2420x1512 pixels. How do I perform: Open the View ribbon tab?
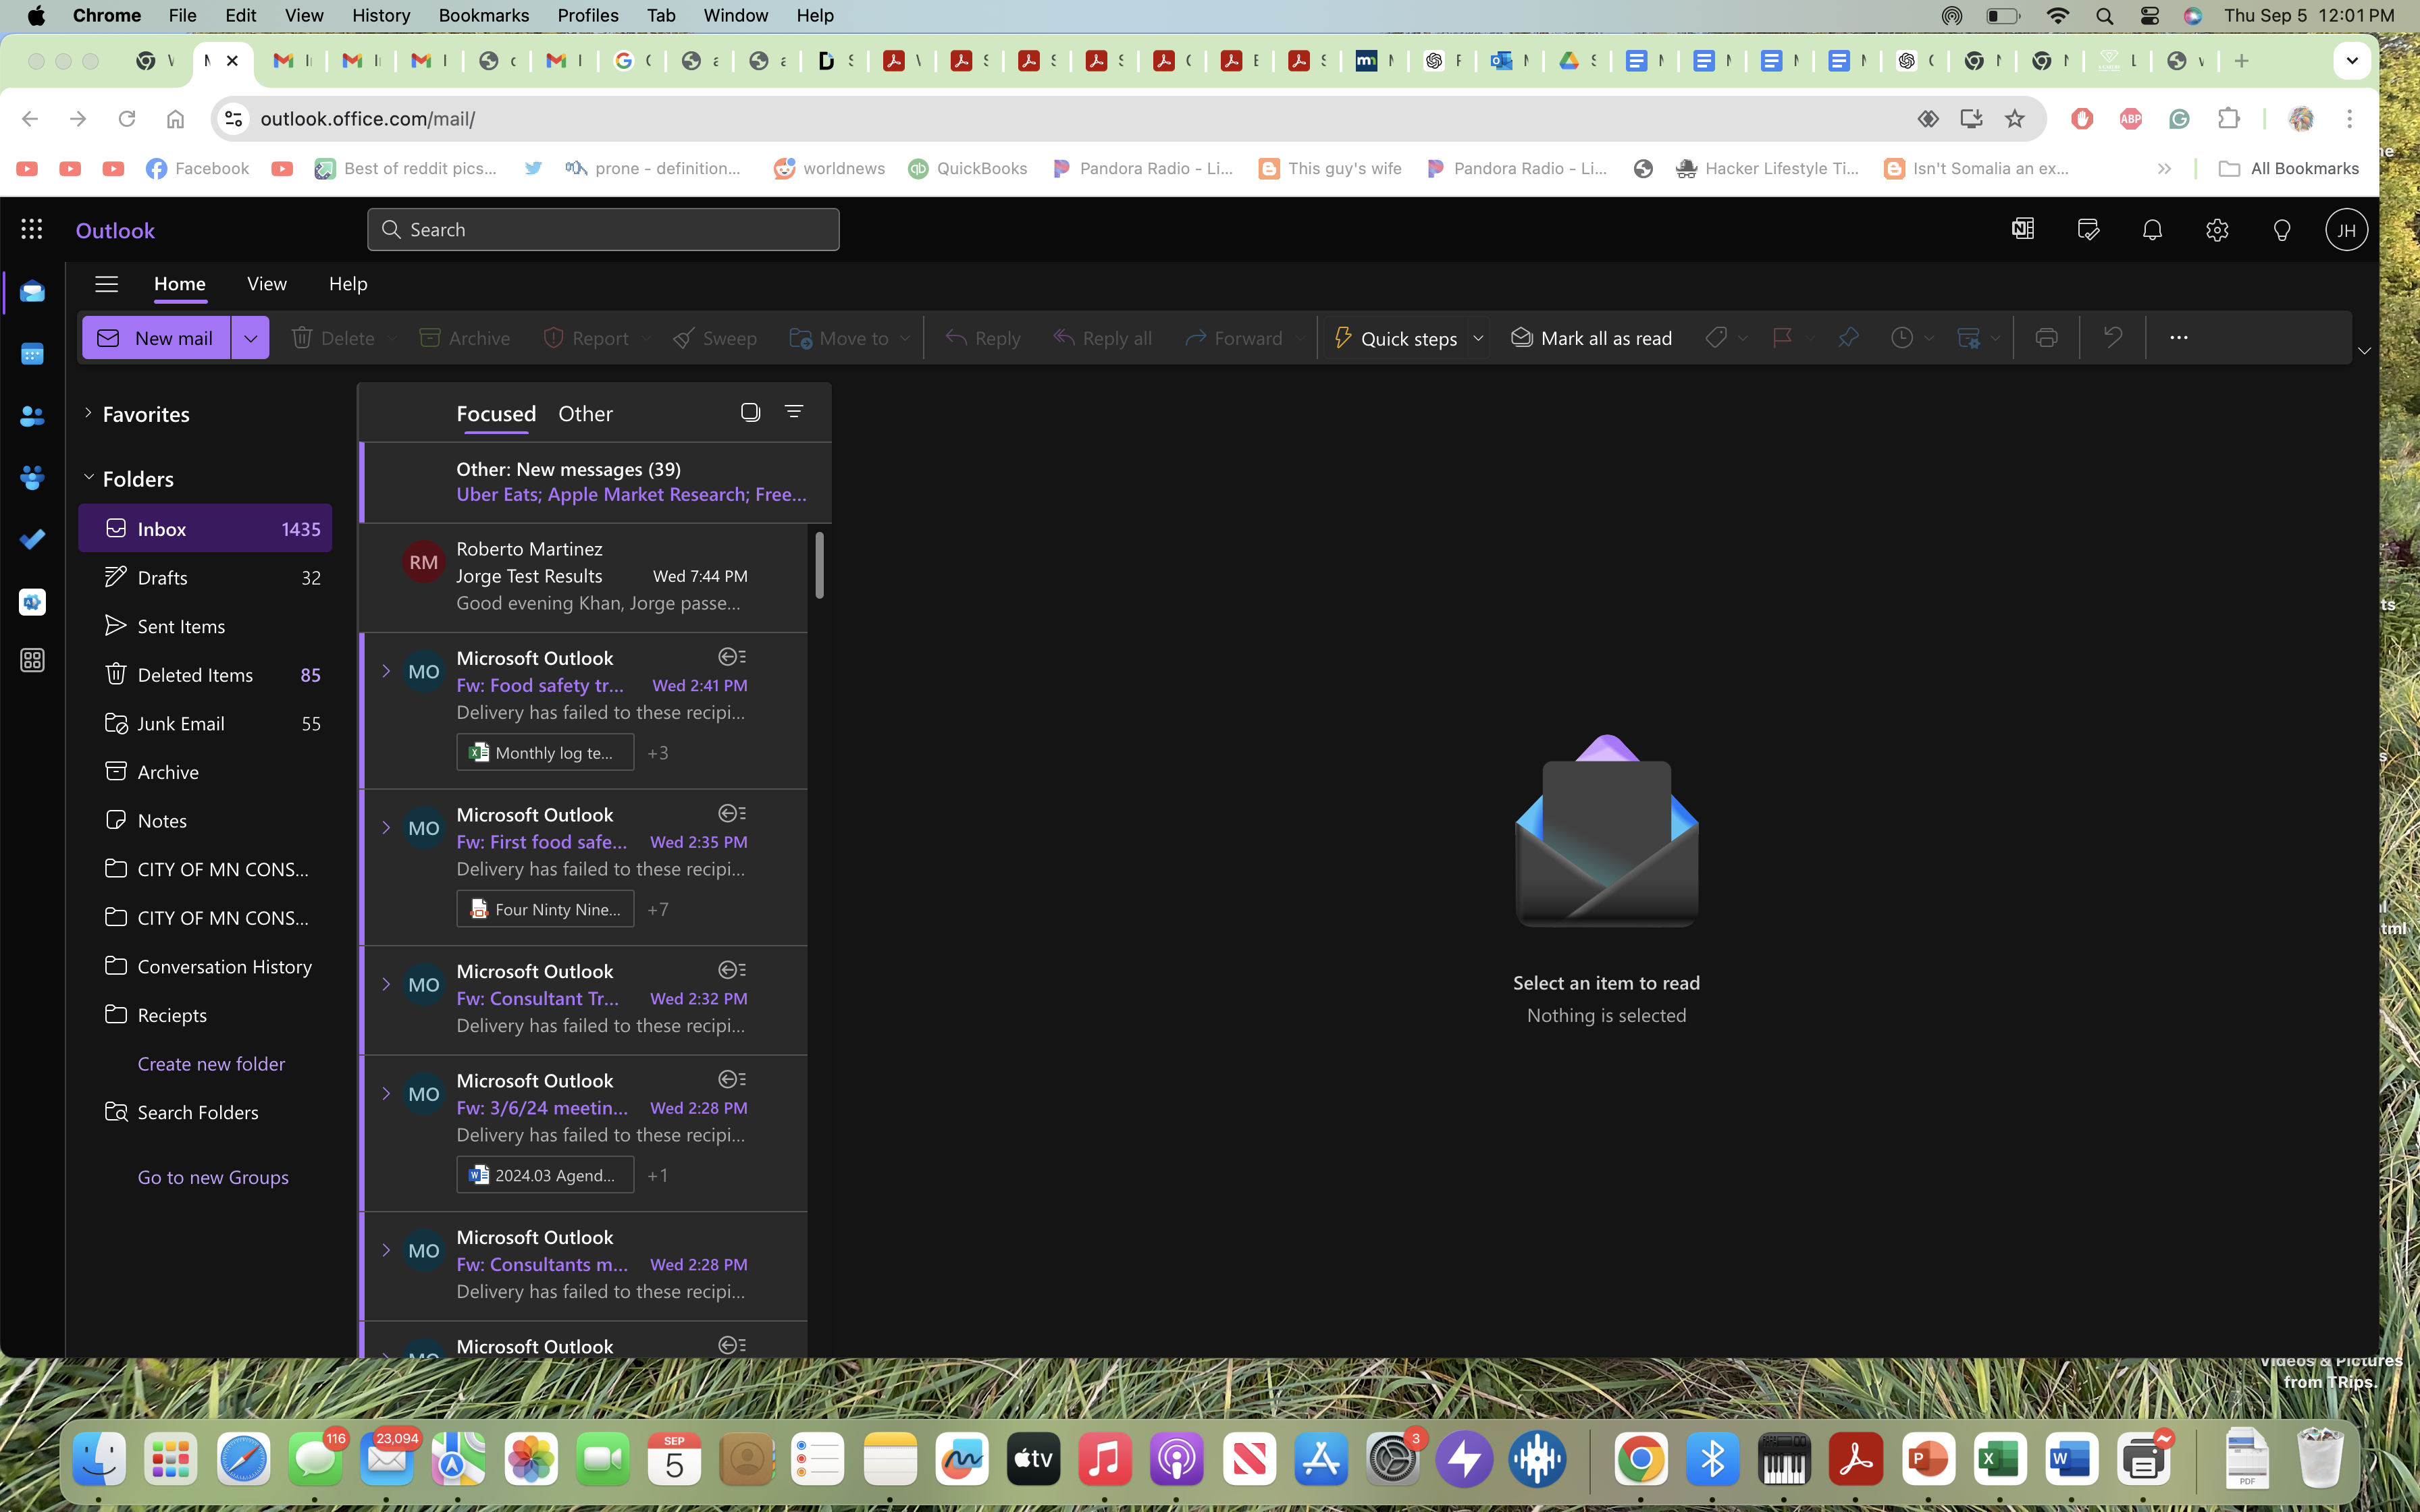click(266, 284)
